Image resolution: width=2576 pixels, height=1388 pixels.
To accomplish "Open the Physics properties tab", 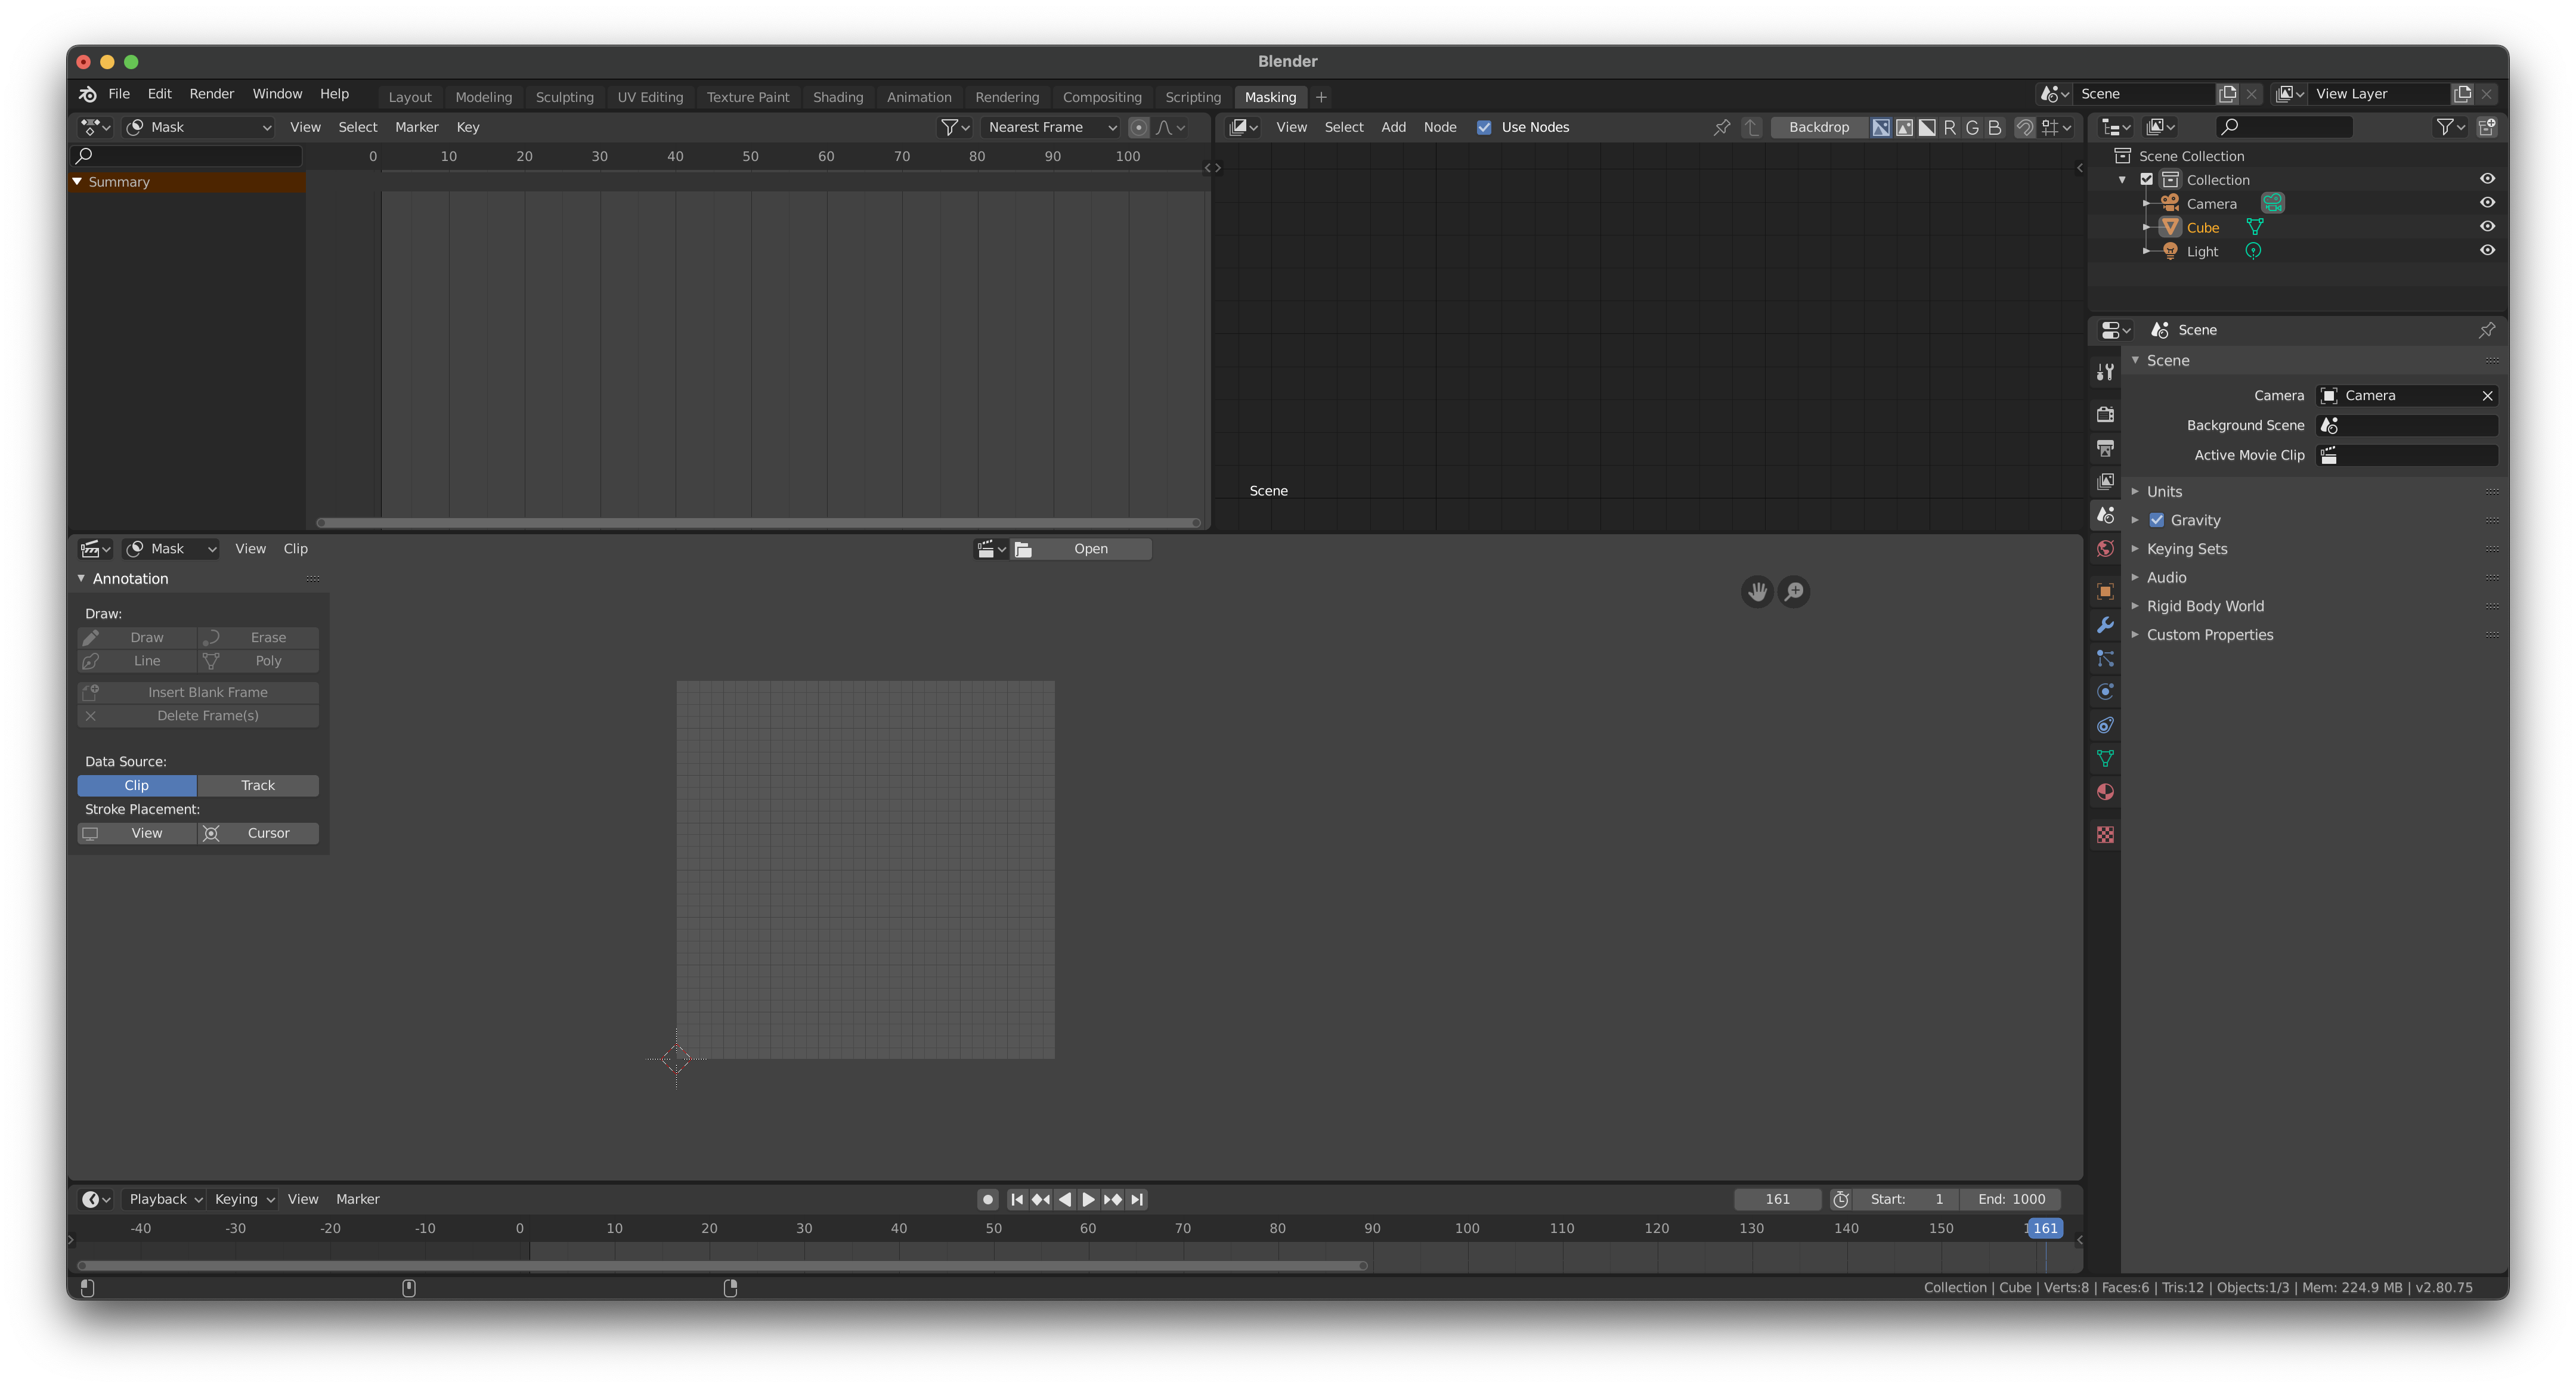I will coord(2105,691).
